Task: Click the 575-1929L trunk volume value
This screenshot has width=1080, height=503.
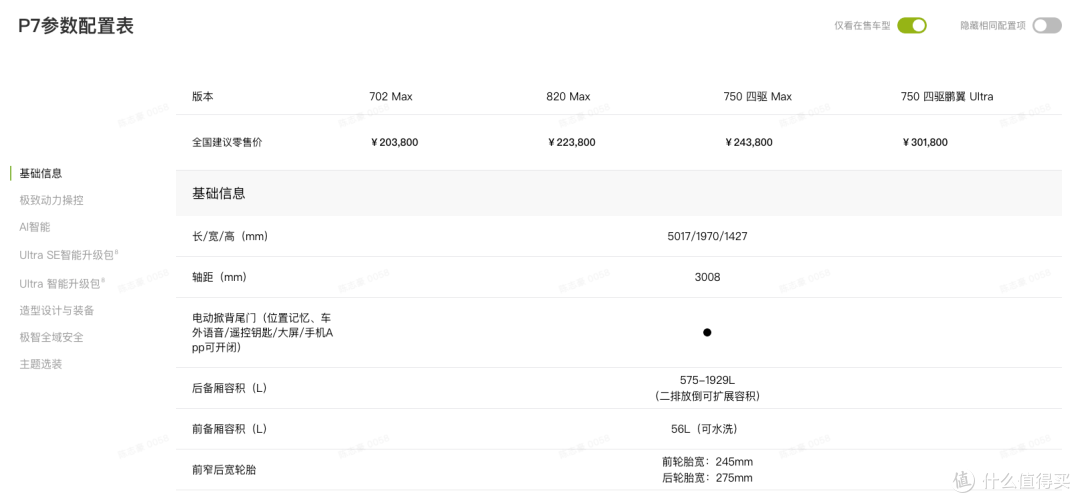Action: pos(707,380)
